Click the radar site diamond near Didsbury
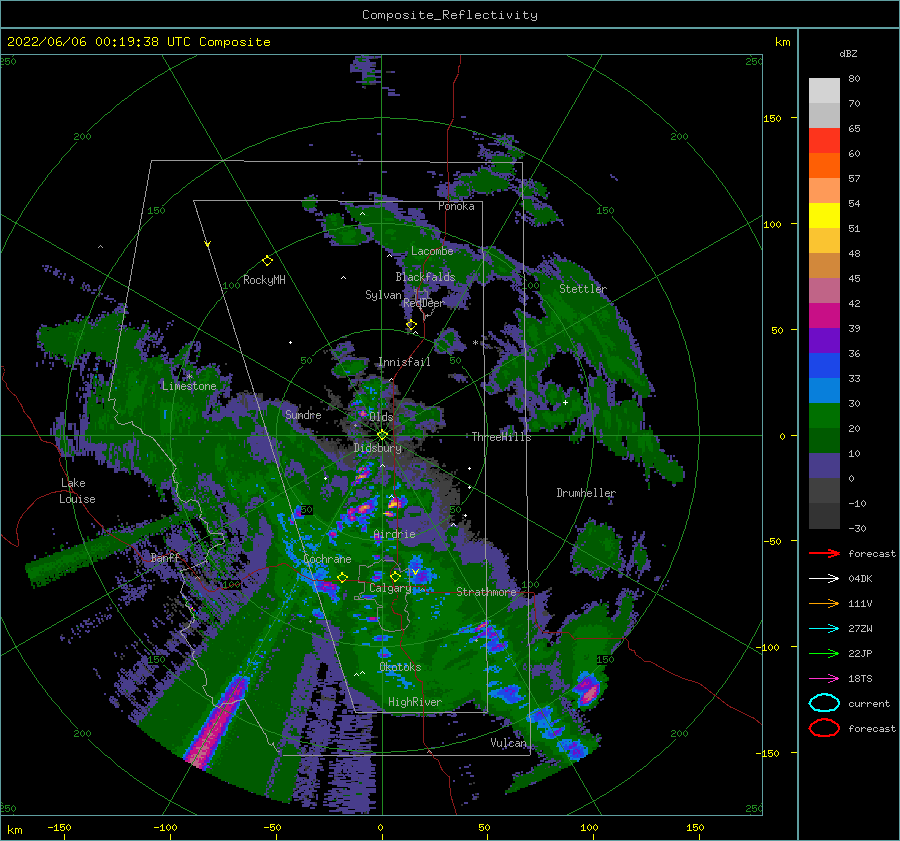 tap(382, 435)
